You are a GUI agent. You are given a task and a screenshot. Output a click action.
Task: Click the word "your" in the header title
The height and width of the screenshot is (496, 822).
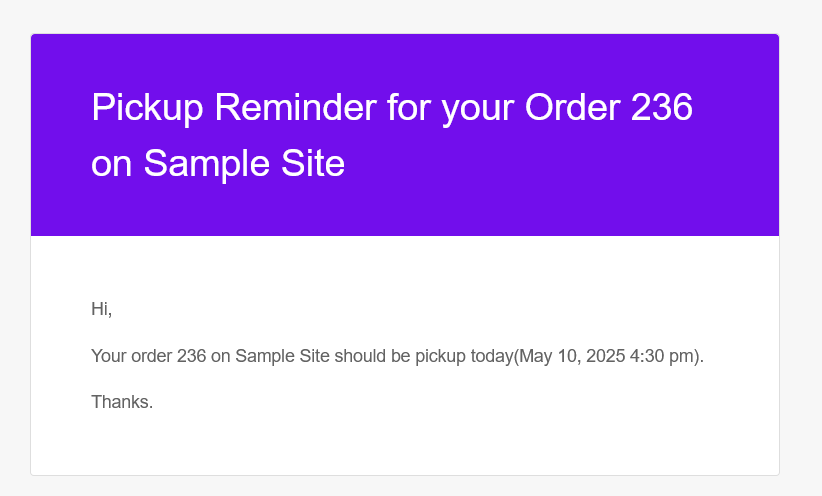474,108
